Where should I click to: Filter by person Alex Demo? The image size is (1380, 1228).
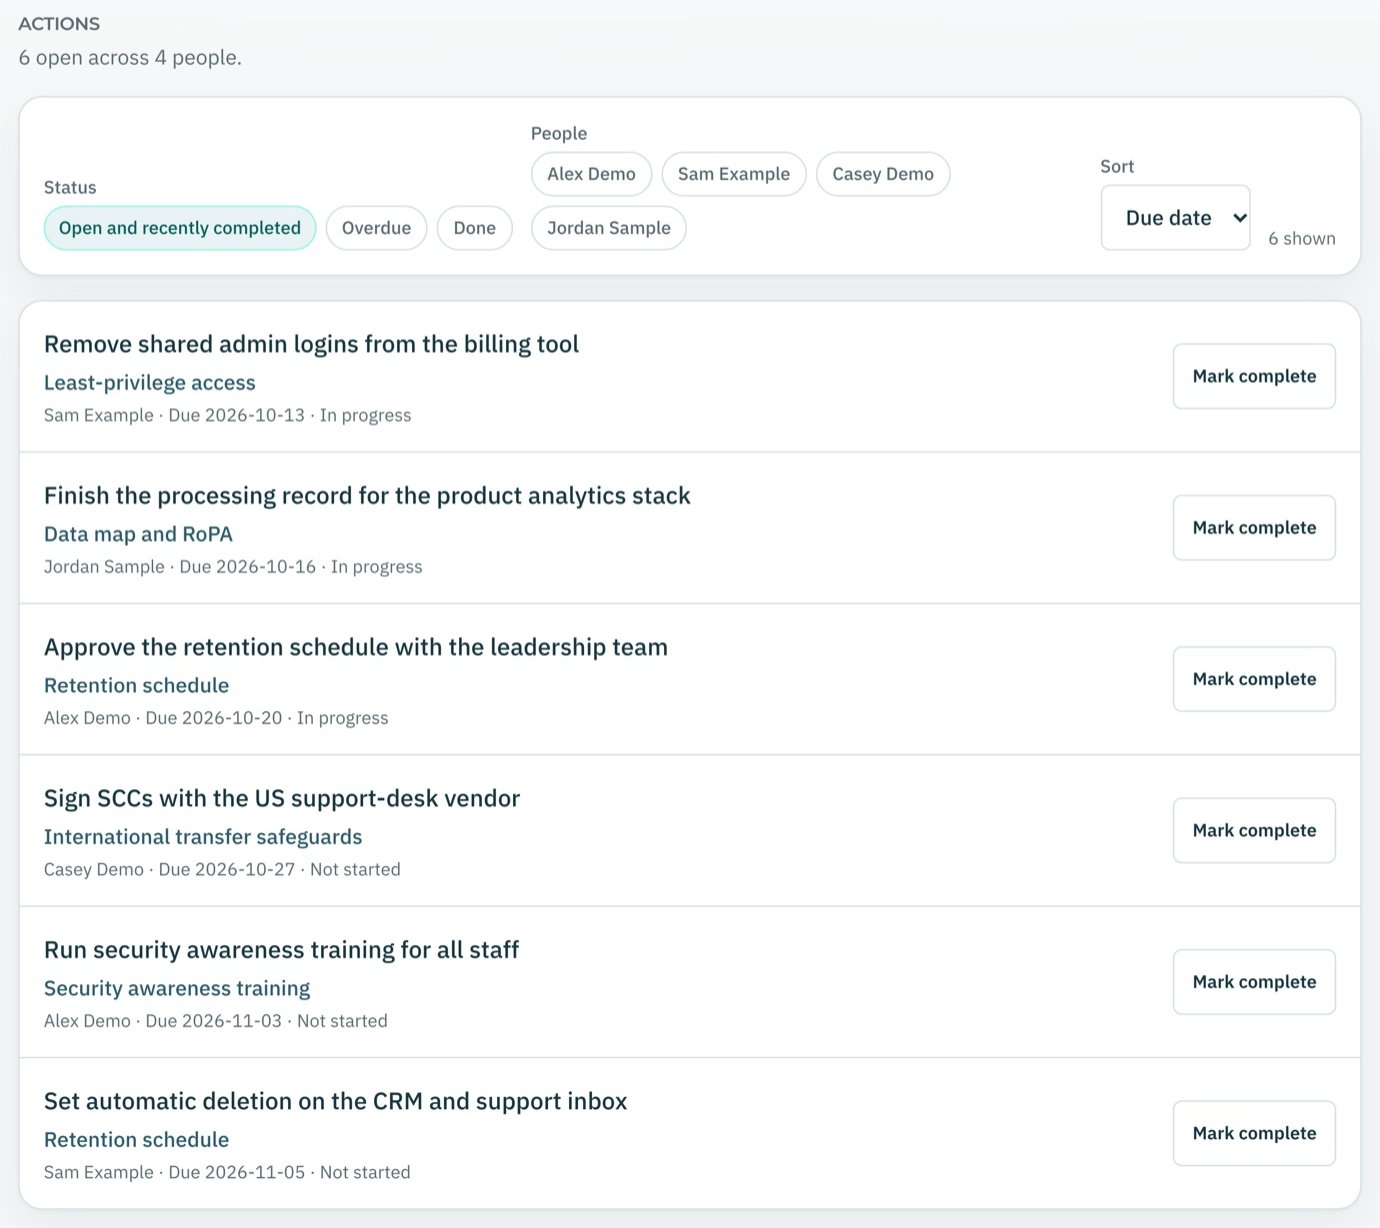tap(591, 174)
